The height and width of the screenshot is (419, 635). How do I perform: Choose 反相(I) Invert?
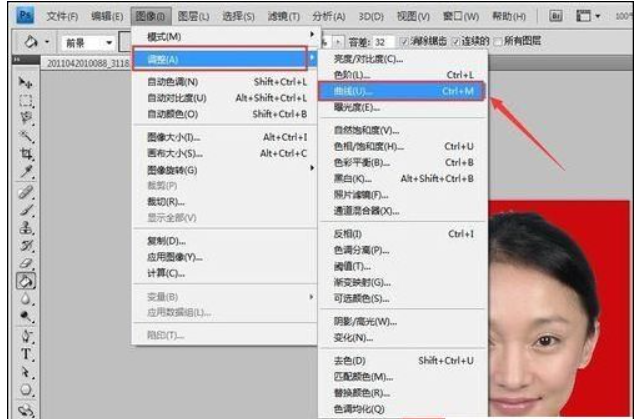coord(404,234)
